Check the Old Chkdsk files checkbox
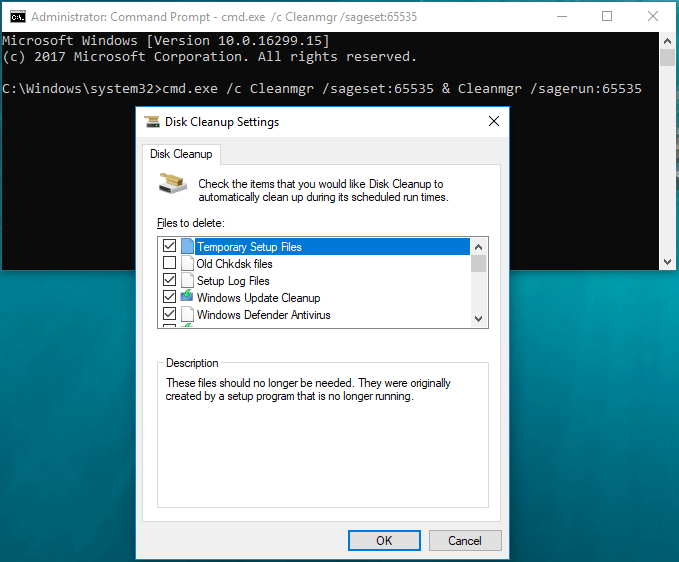 pyautogui.click(x=169, y=263)
